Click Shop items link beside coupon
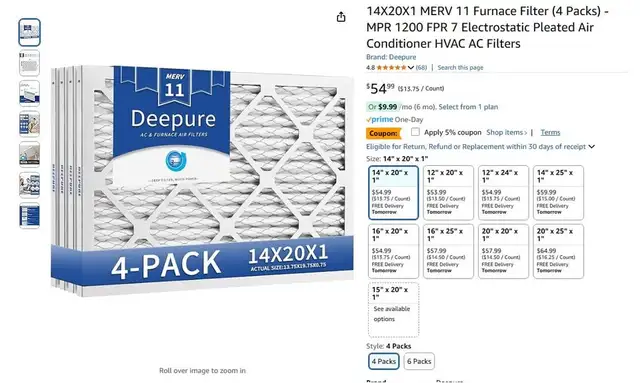The height and width of the screenshot is (383, 640). 507,132
